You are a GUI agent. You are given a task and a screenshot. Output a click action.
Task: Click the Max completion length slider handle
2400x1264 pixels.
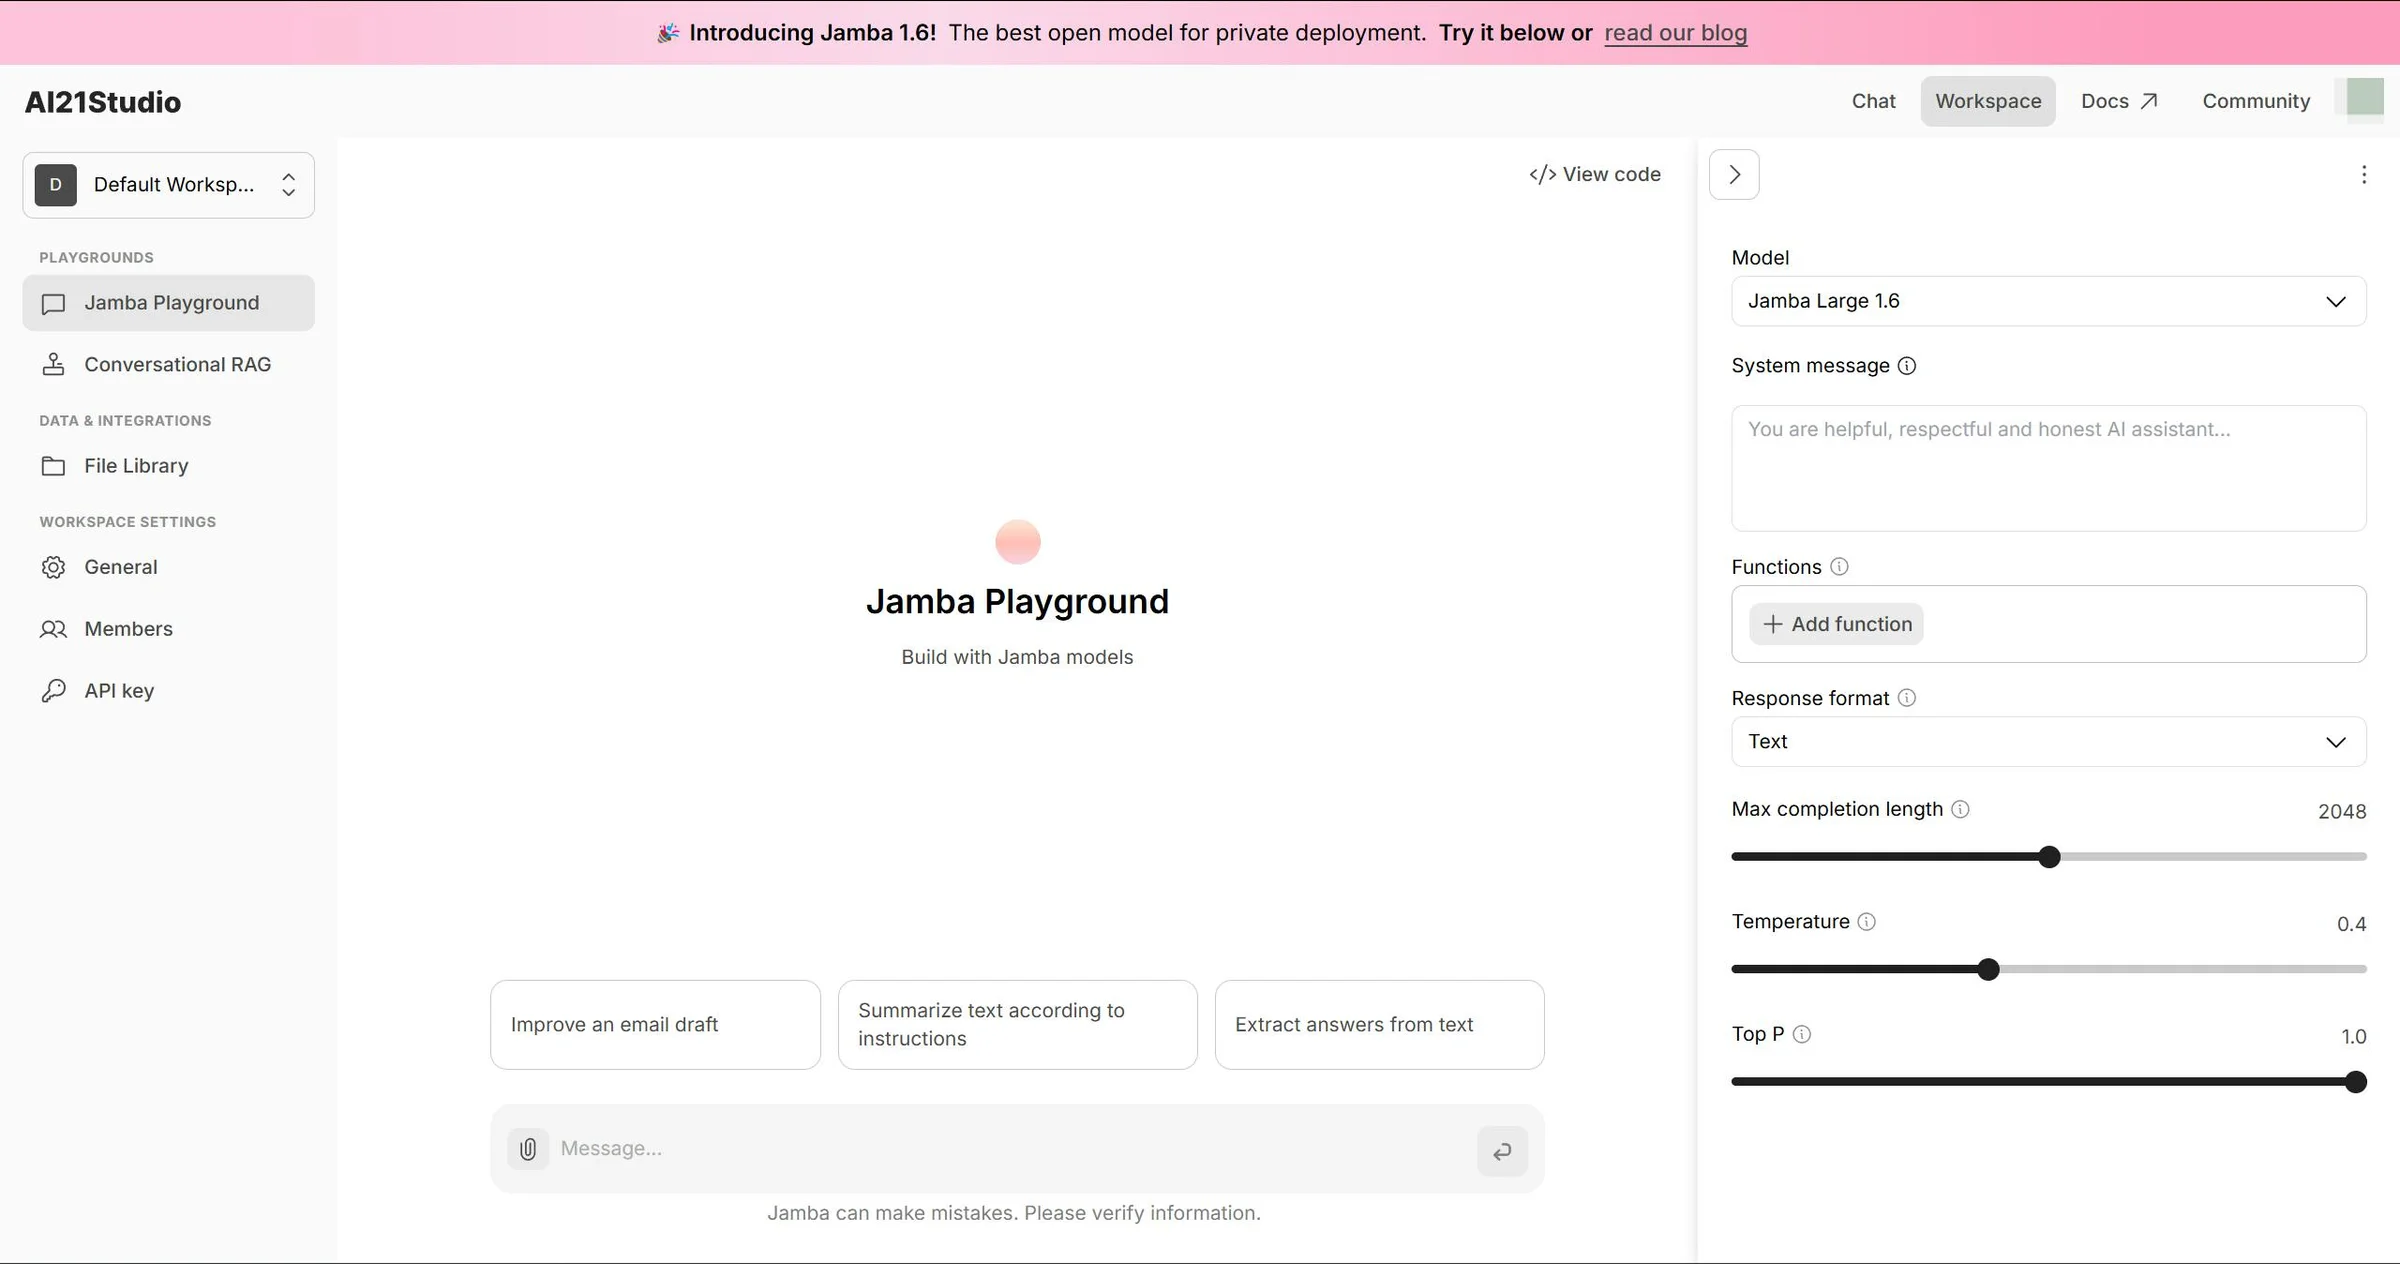2049,857
